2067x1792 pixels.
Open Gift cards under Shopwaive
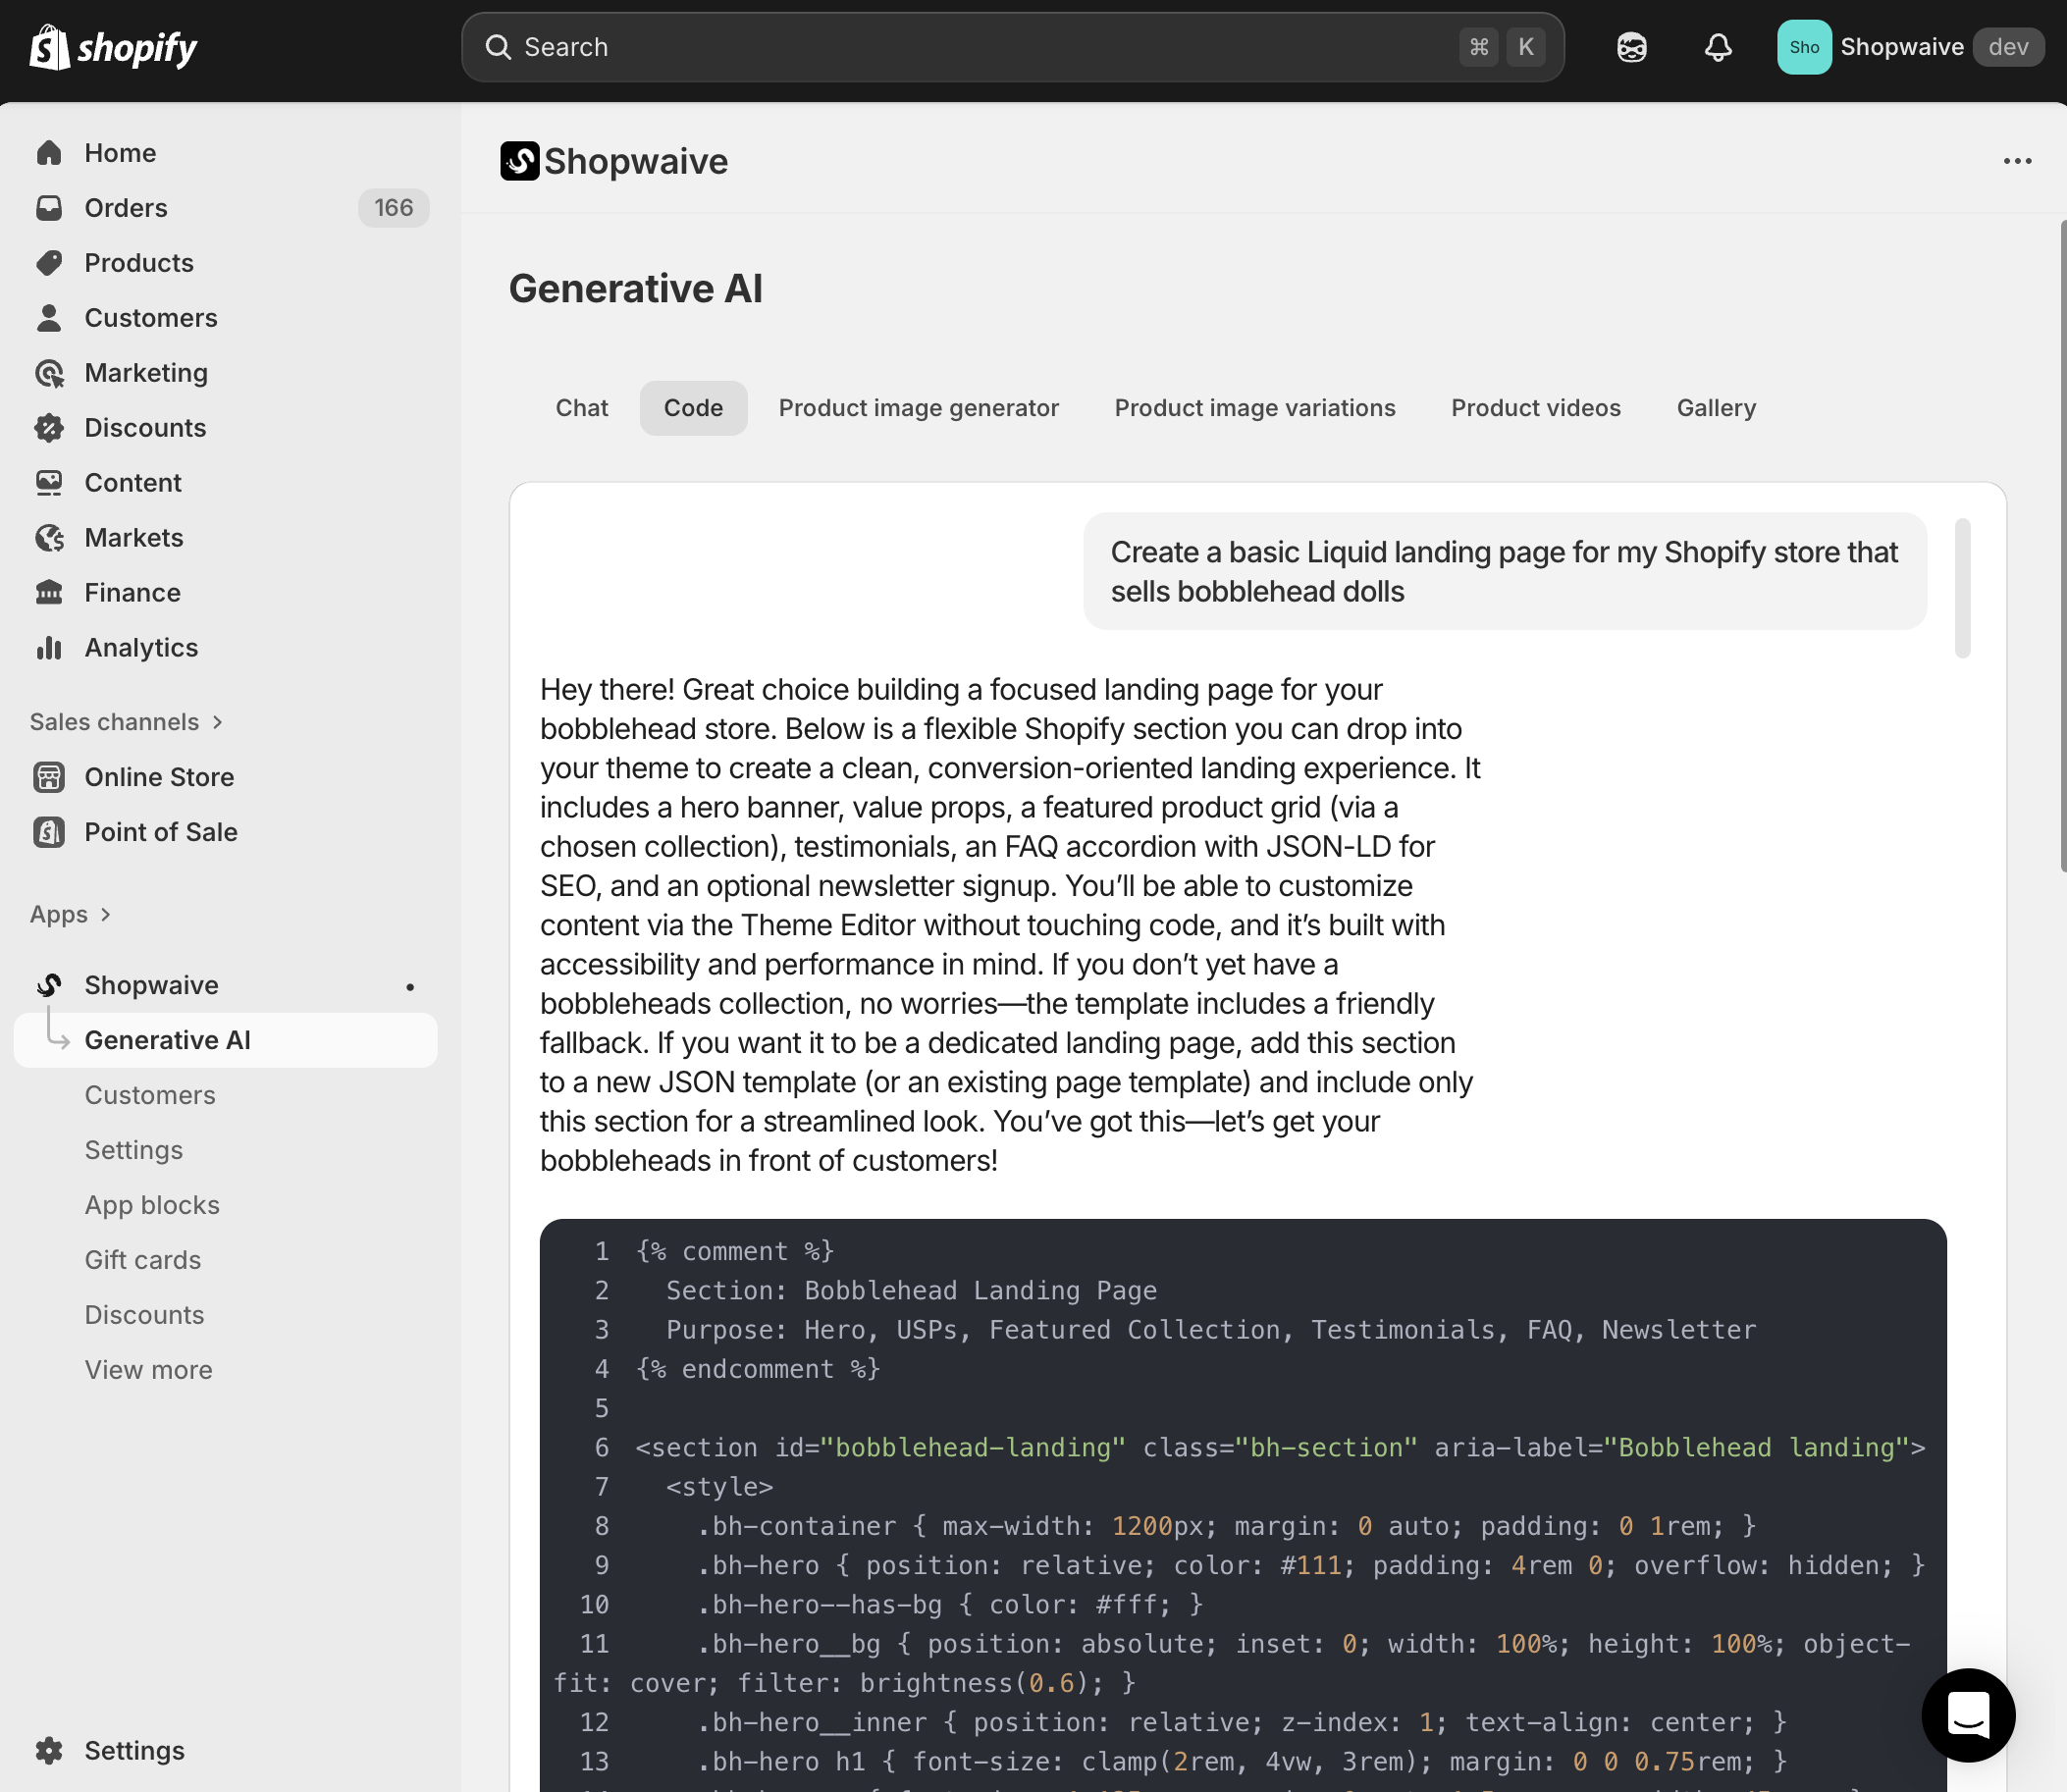[x=143, y=1259]
